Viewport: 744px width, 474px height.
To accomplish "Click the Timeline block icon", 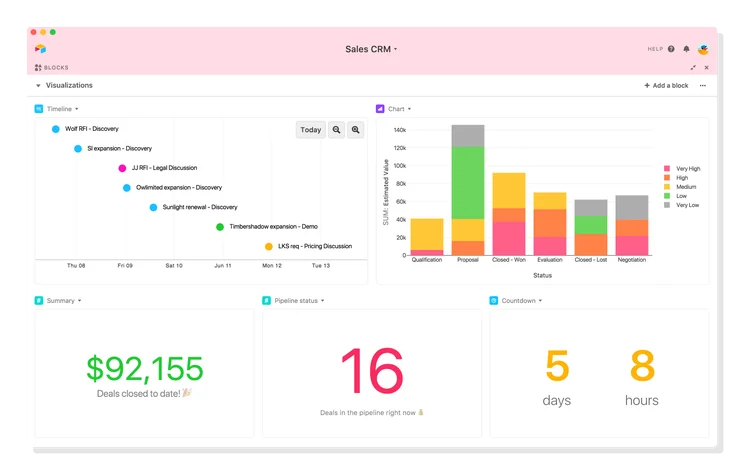I will click(39, 109).
